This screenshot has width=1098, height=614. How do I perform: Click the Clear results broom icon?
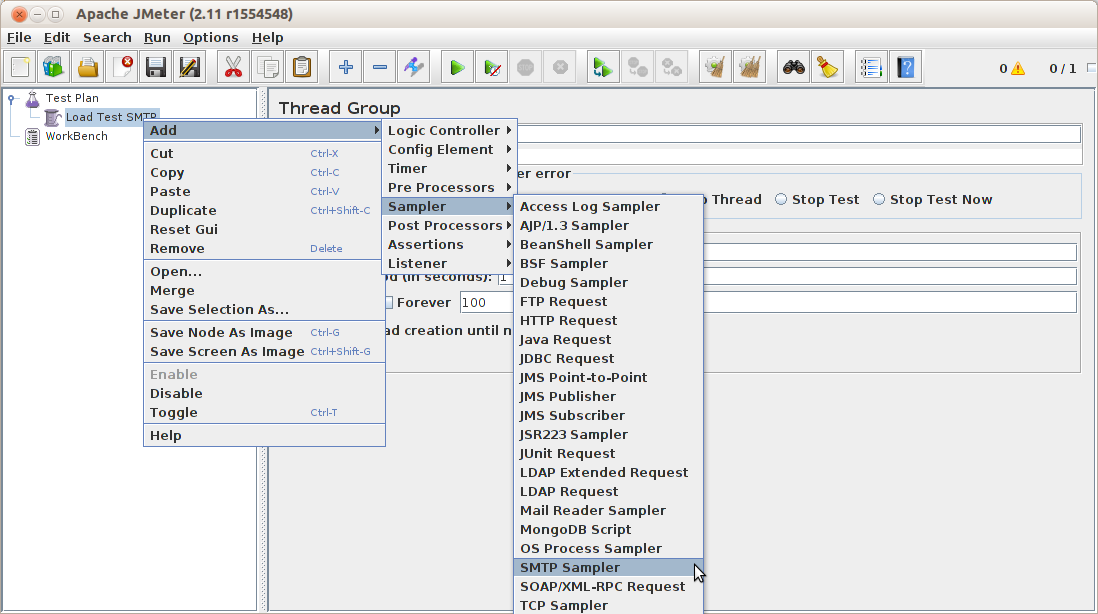click(x=715, y=68)
